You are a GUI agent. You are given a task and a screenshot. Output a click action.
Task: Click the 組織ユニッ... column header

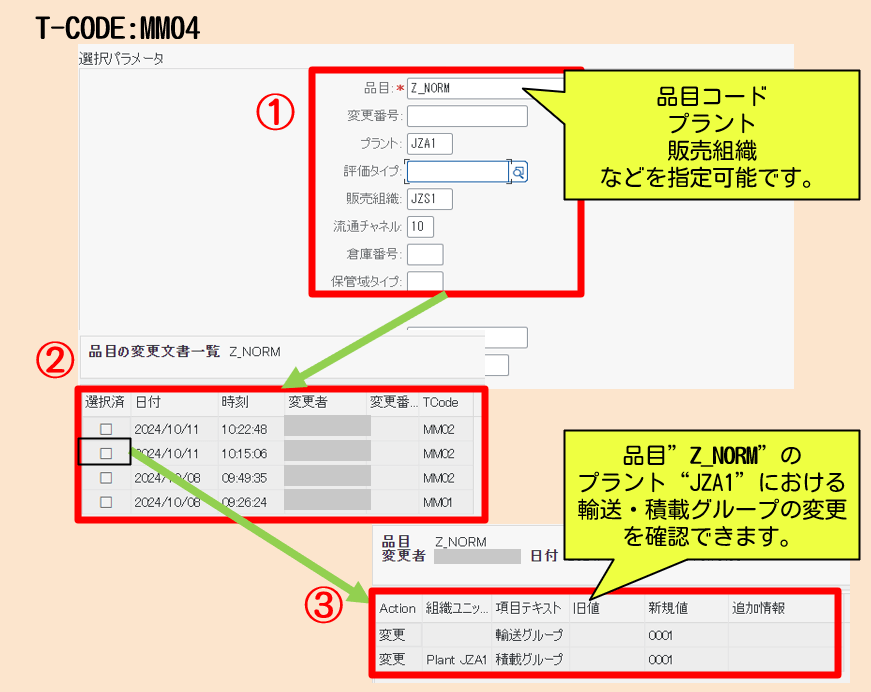457,608
